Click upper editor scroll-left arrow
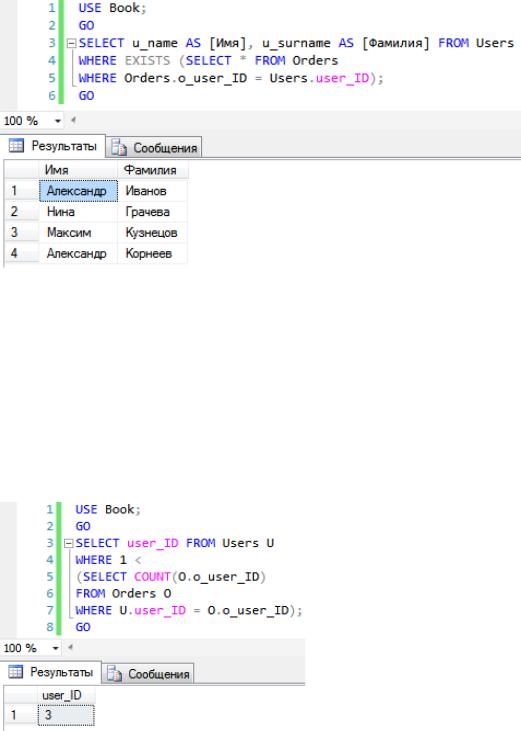521x731 pixels. (x=73, y=121)
